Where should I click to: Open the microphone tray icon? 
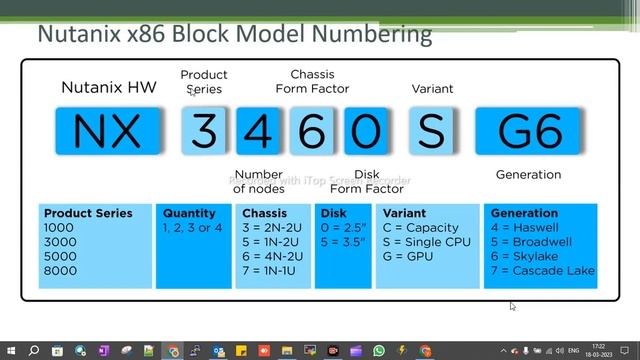526,351
